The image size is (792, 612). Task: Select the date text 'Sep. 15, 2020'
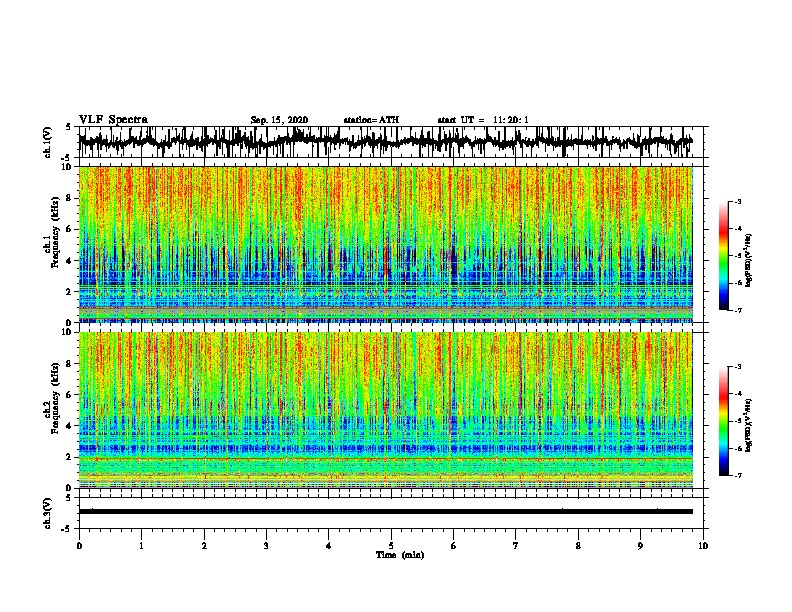coord(279,120)
